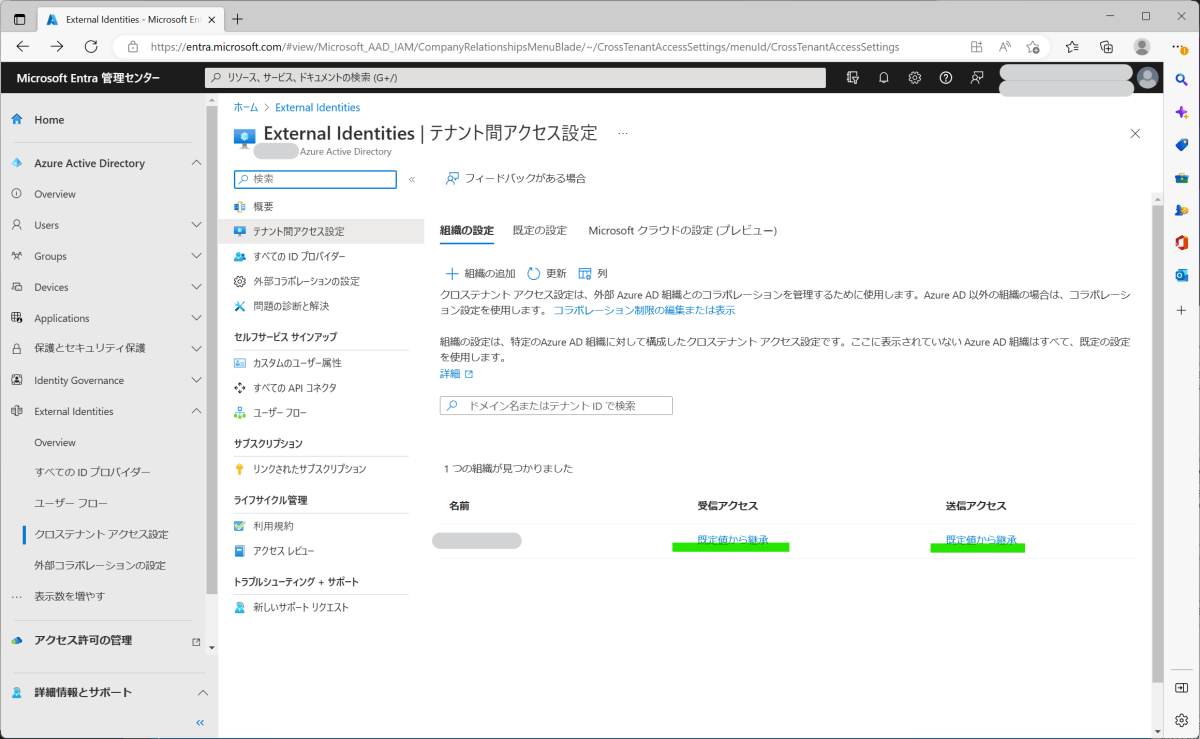The image size is (1200, 739).
Task: Collapse External Identities section
Action: [x=196, y=411]
